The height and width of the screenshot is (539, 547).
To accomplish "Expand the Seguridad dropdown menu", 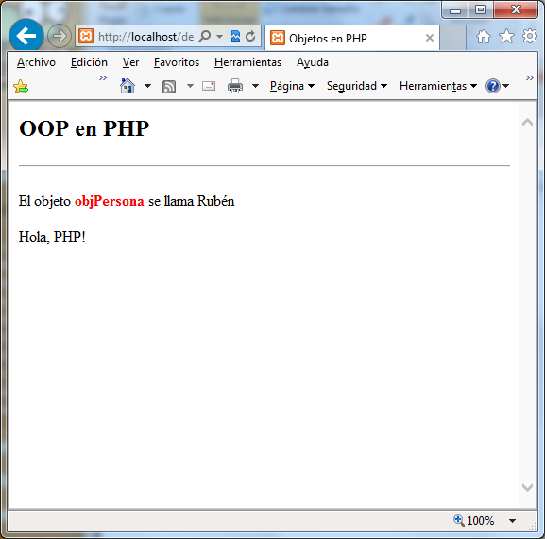I will pyautogui.click(x=357, y=86).
